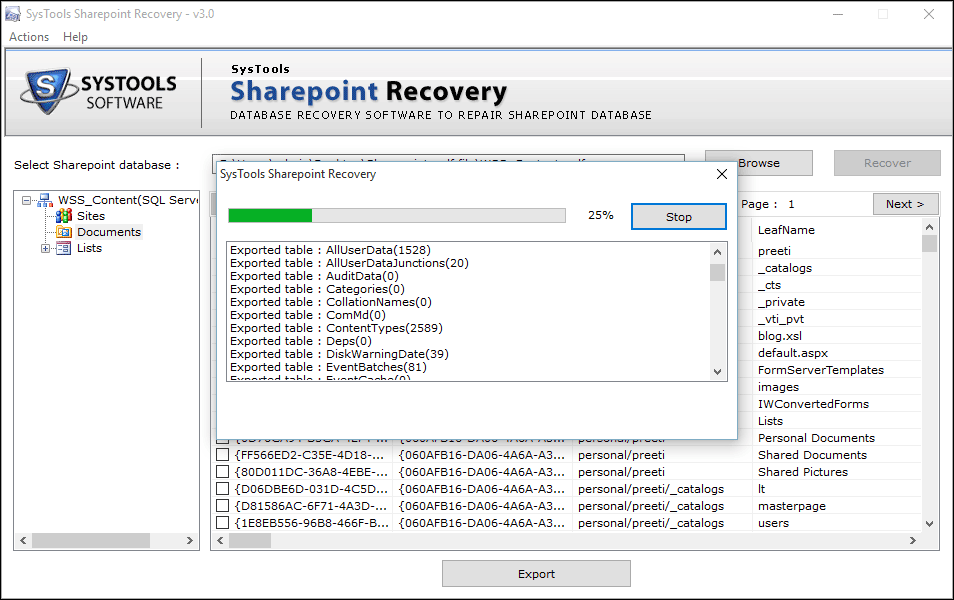The width and height of the screenshot is (954, 600).
Task: Select the 'Shared Documents' entry
Action: point(812,455)
